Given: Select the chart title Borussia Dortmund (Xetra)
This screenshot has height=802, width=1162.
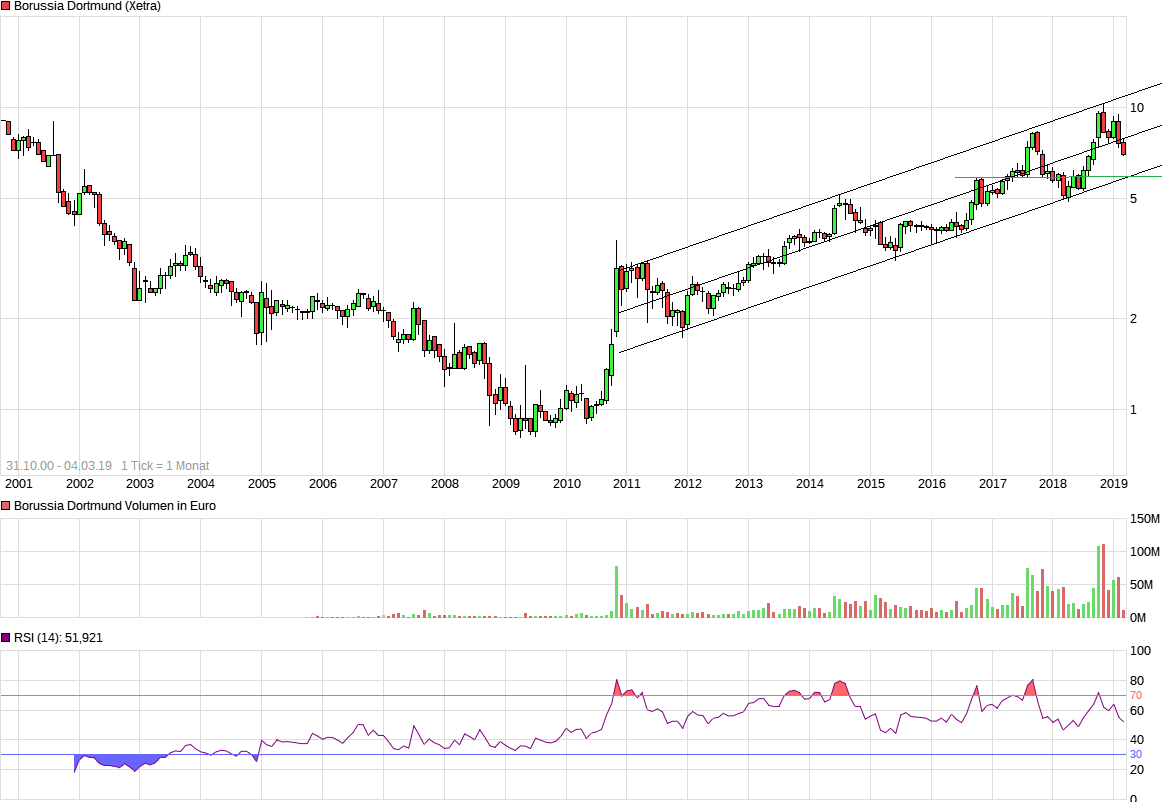Looking at the screenshot, I should pos(87,6).
